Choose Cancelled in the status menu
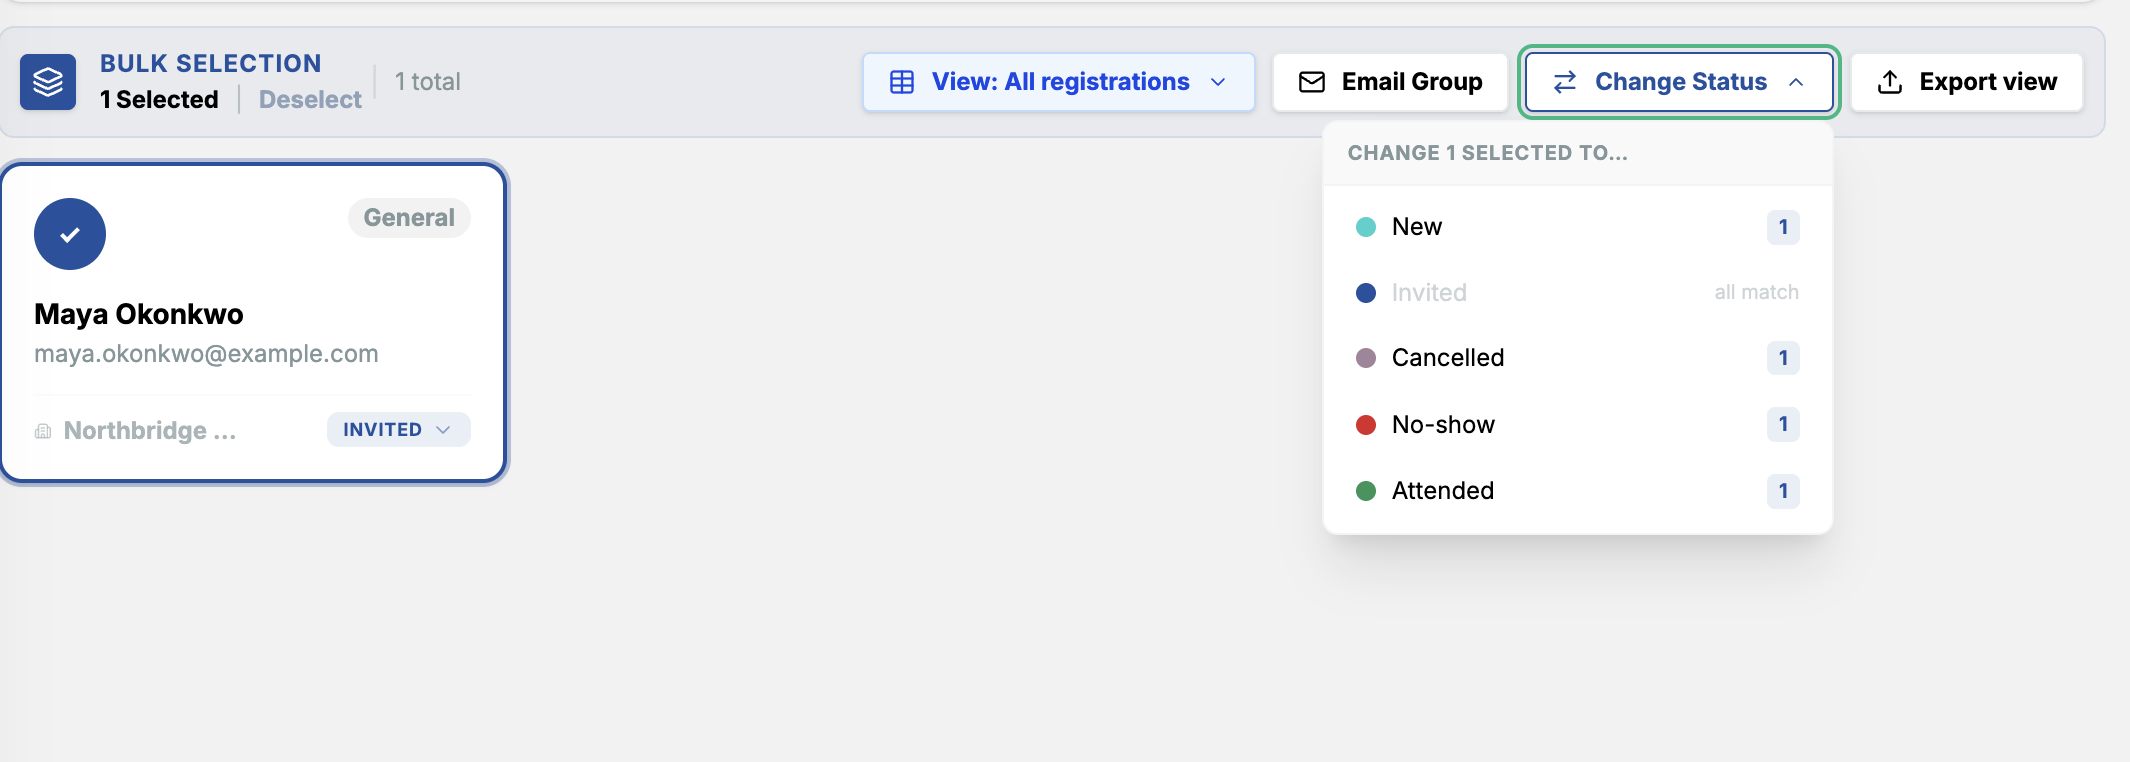Image resolution: width=2130 pixels, height=762 pixels. click(1577, 358)
